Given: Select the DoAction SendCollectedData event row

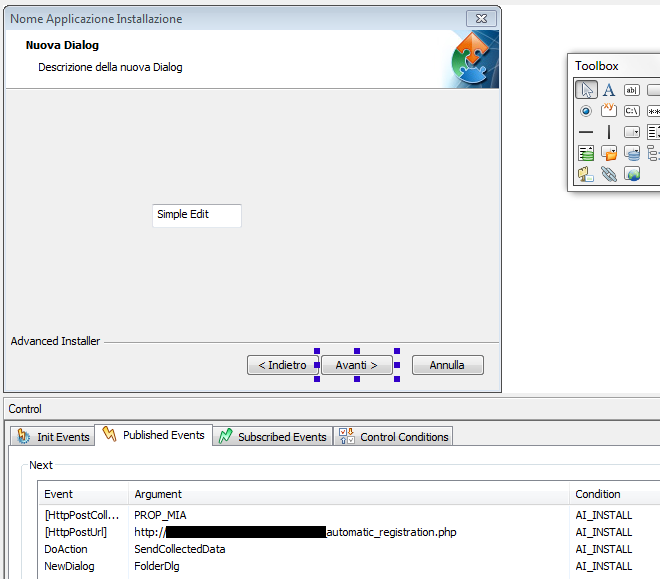Looking at the screenshot, I should [180, 549].
